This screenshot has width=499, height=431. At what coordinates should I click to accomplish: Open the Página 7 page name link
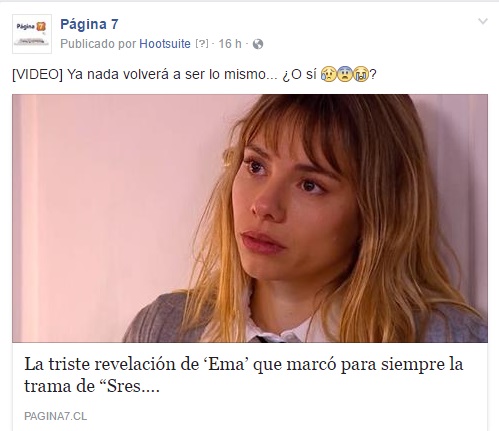[89, 24]
